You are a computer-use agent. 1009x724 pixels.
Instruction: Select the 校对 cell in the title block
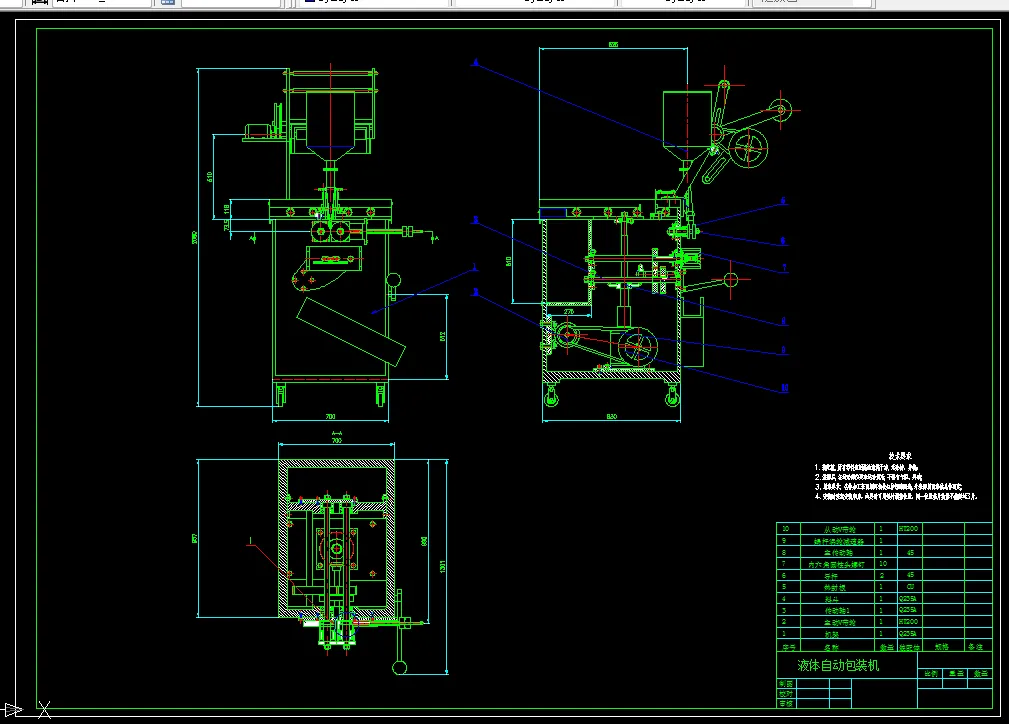point(786,694)
